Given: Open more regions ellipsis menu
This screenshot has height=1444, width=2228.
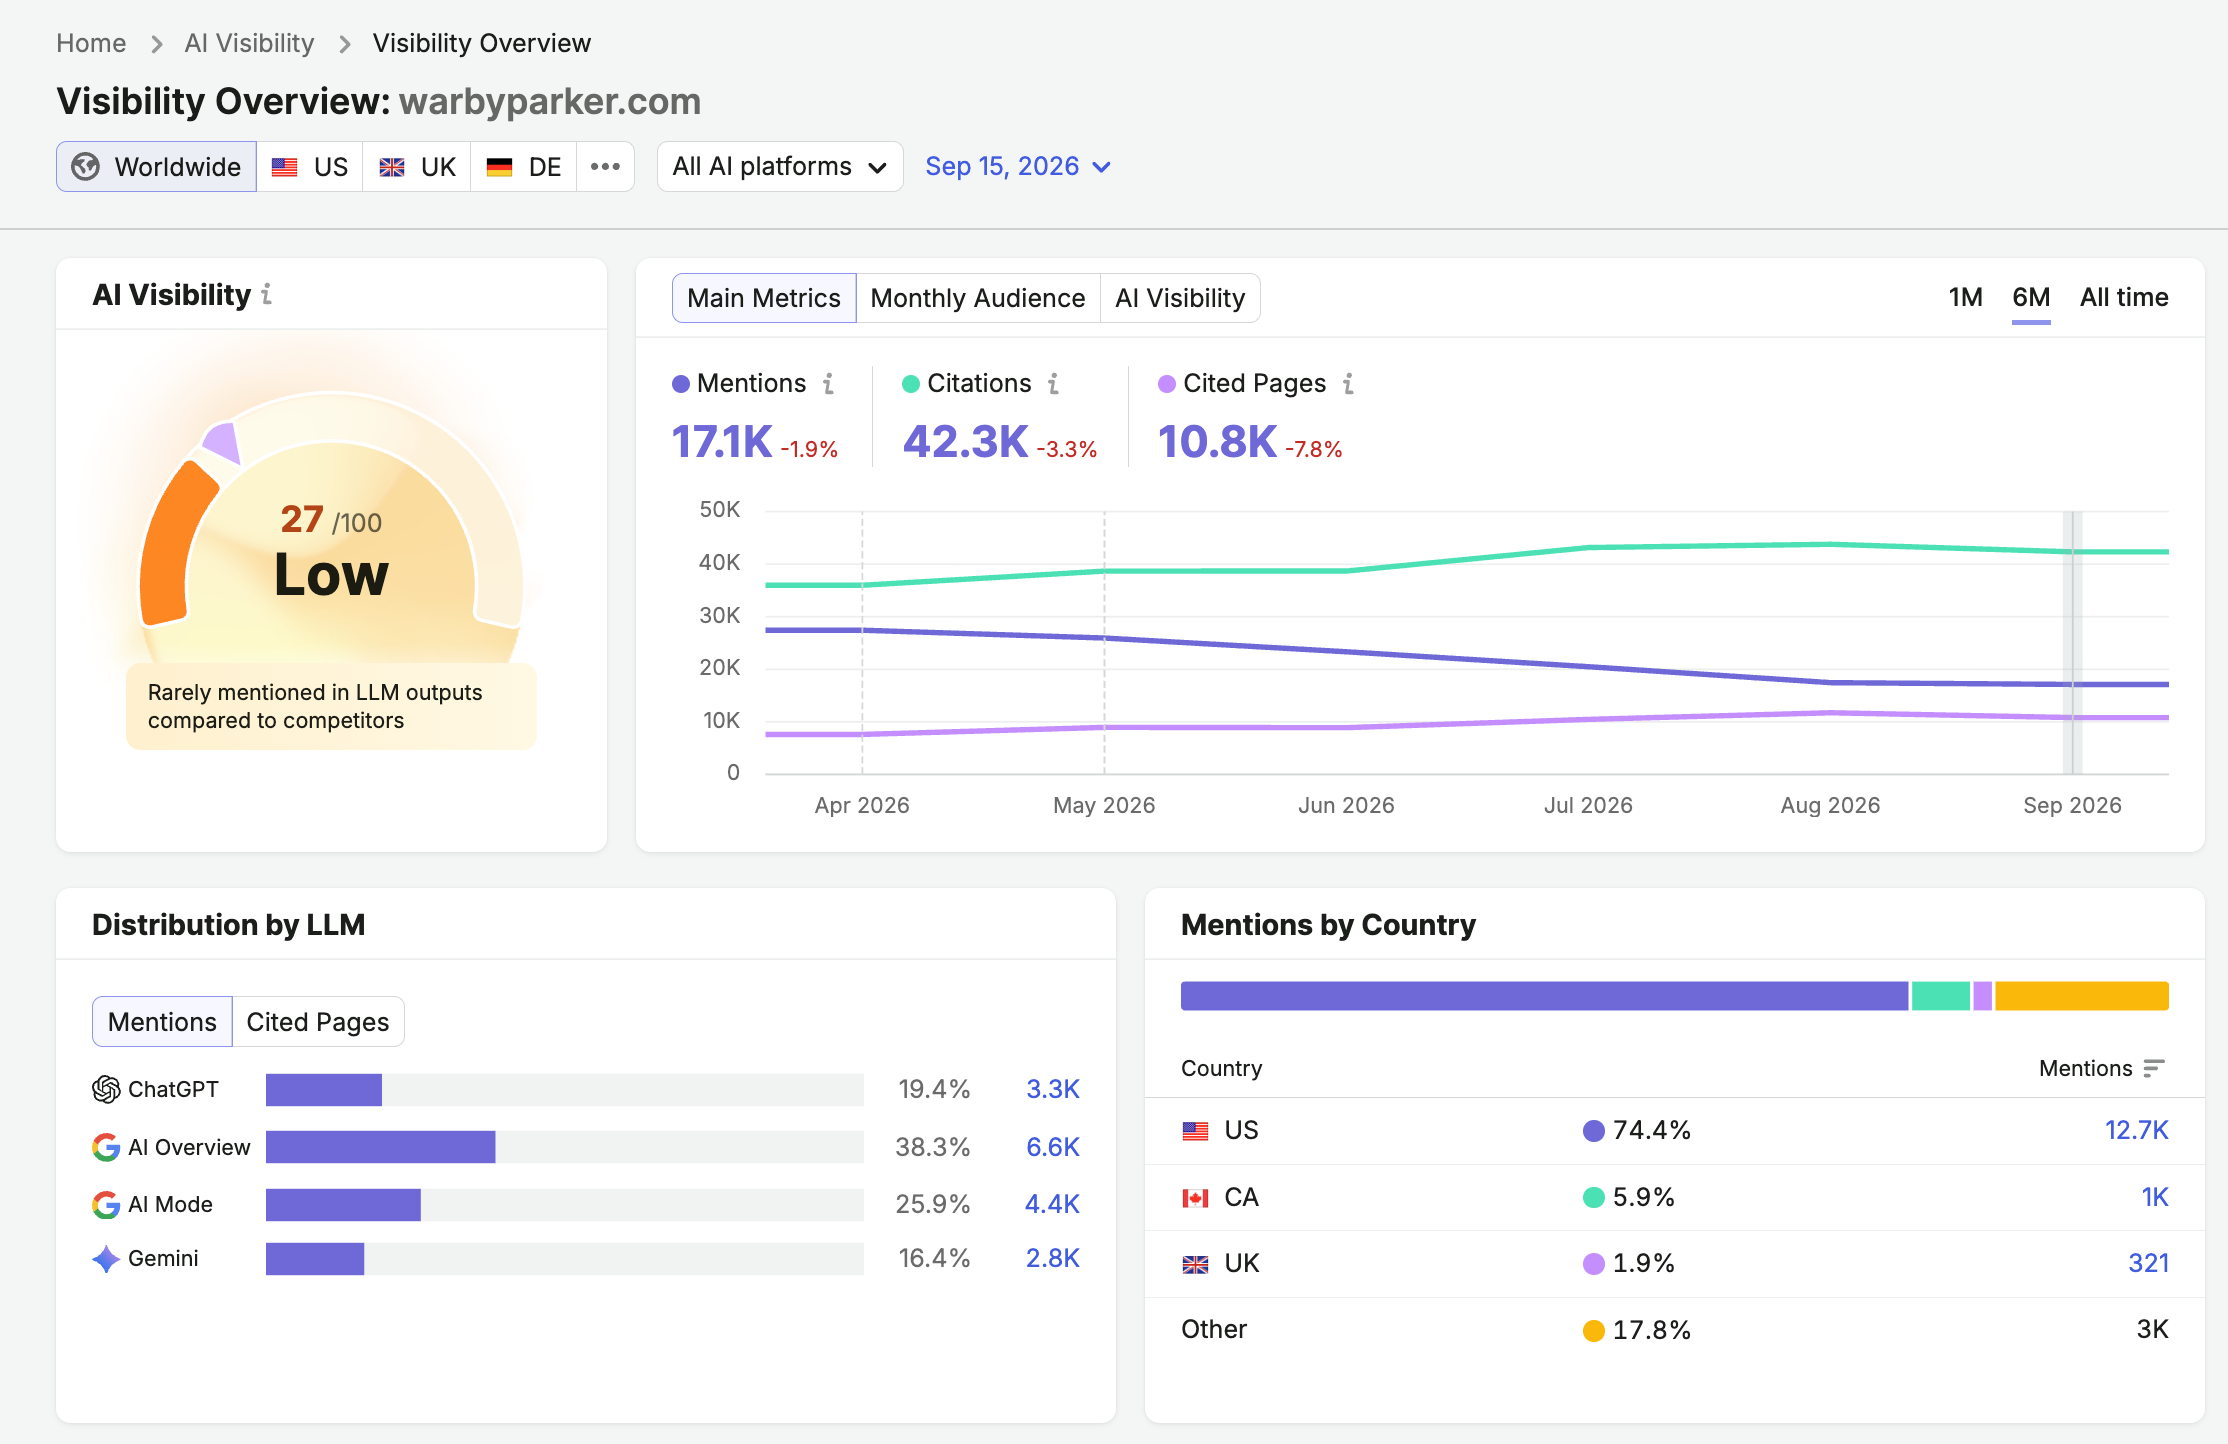Looking at the screenshot, I should 605,167.
